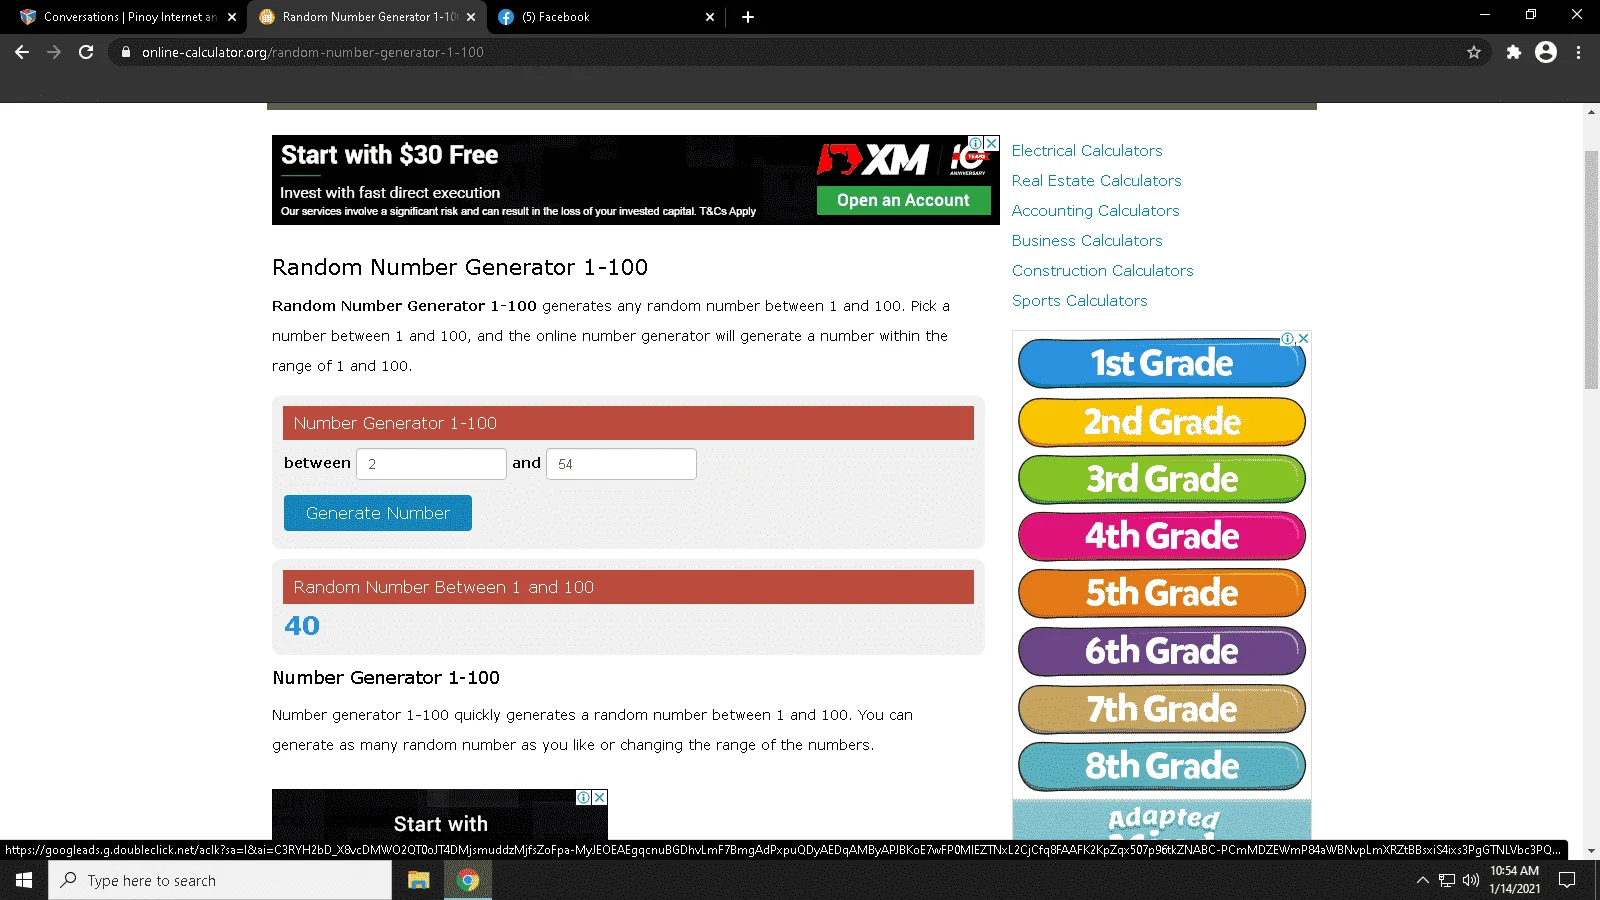Open volume control in tray
Screen dimensions: 1600x900
(1471, 880)
